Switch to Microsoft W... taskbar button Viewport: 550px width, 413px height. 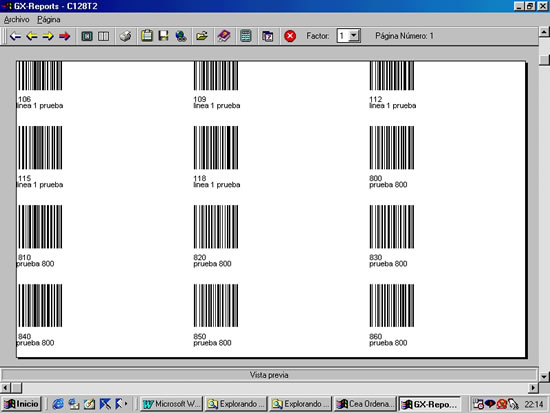172,404
